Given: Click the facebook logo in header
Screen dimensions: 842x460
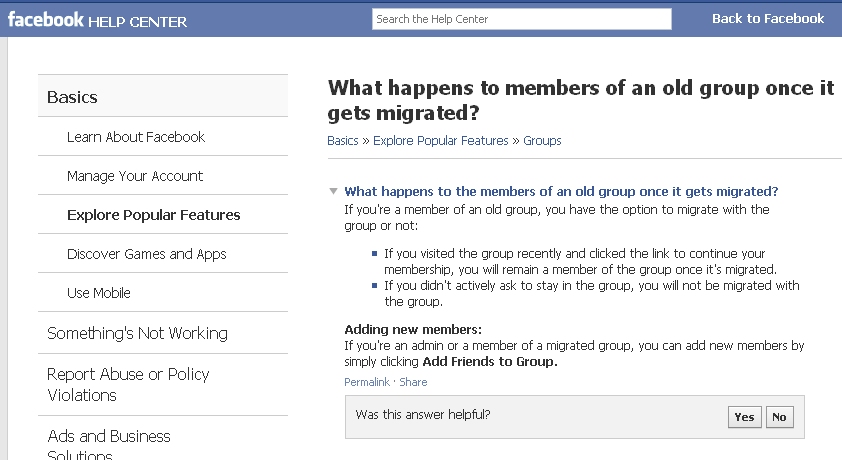Looking at the screenshot, I should (x=46, y=20).
